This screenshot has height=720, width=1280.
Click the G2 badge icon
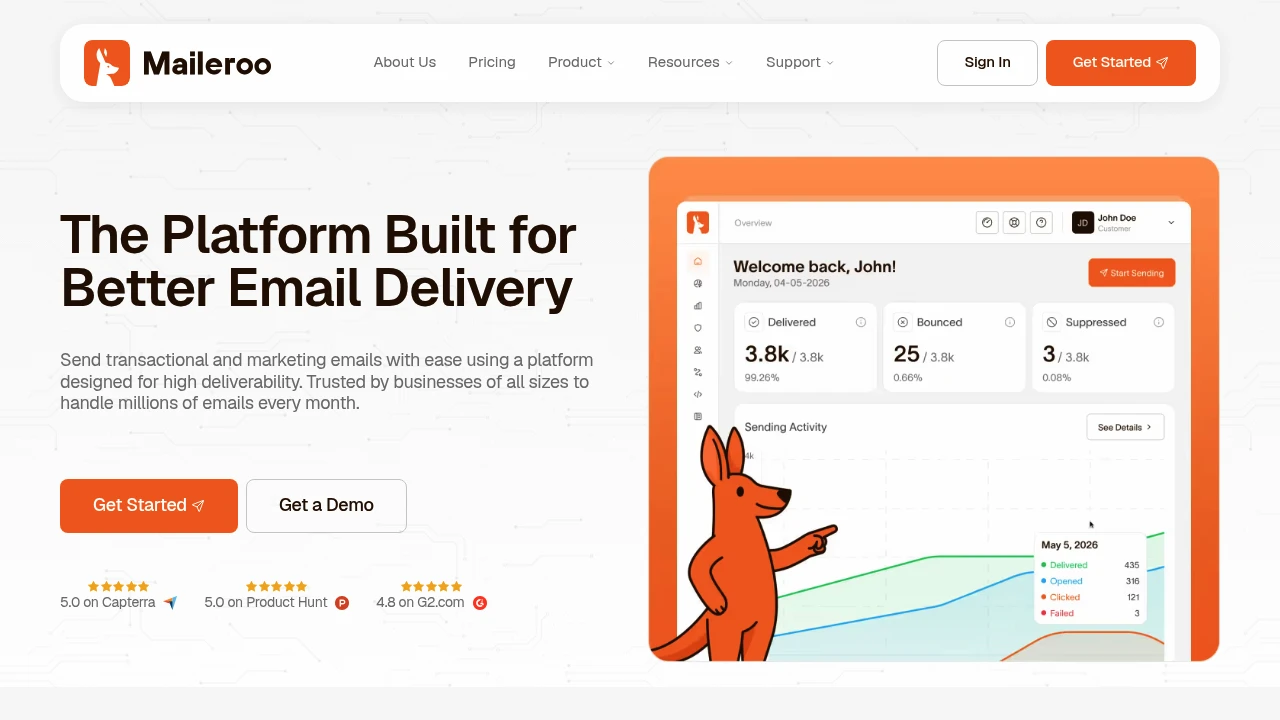click(x=480, y=603)
